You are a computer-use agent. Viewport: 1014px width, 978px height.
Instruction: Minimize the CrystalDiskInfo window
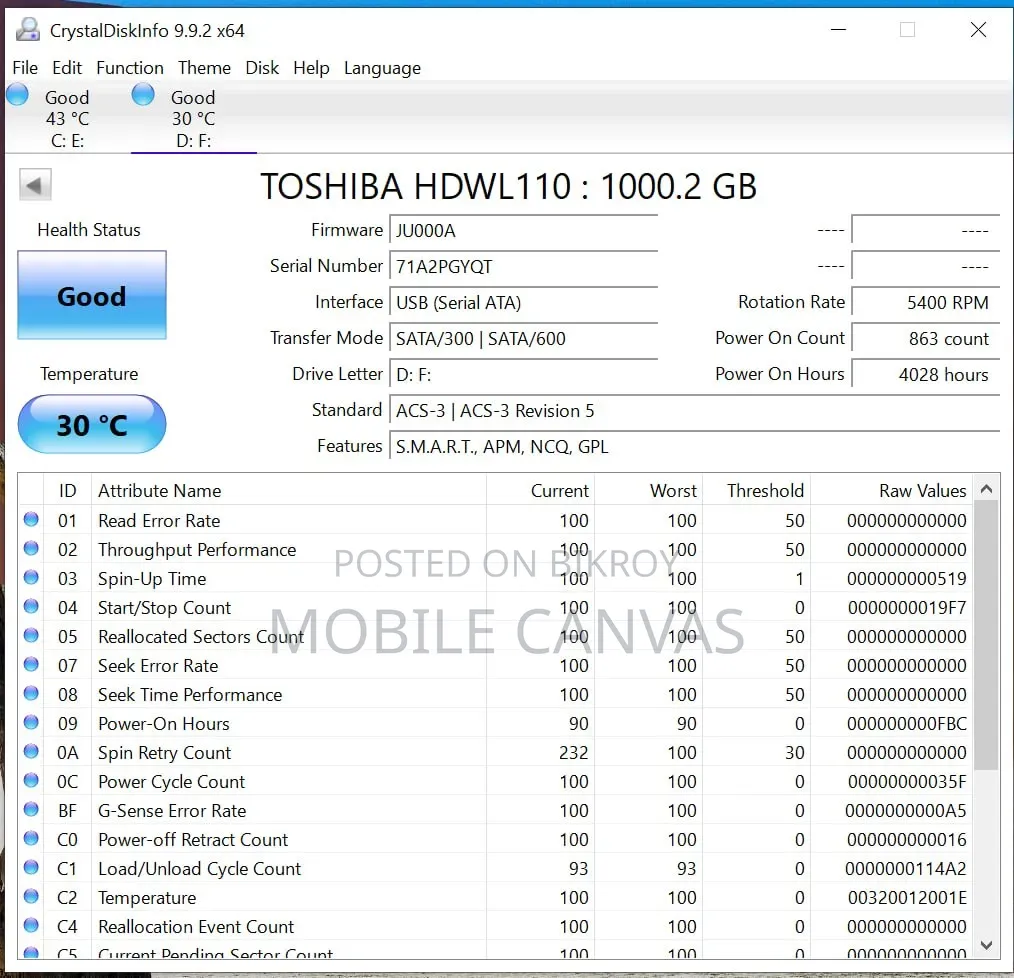coord(839,30)
